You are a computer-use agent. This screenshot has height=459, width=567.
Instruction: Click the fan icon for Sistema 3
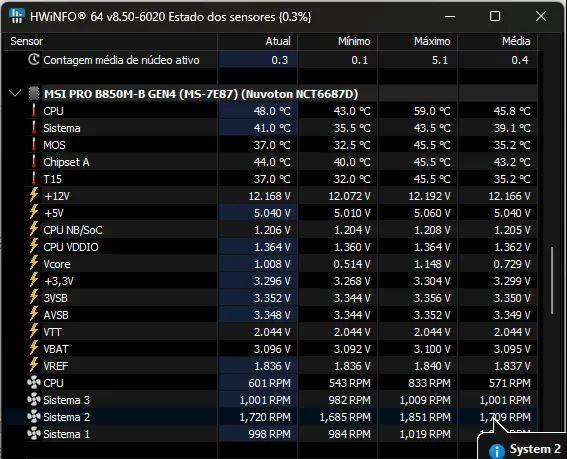[x=34, y=400]
